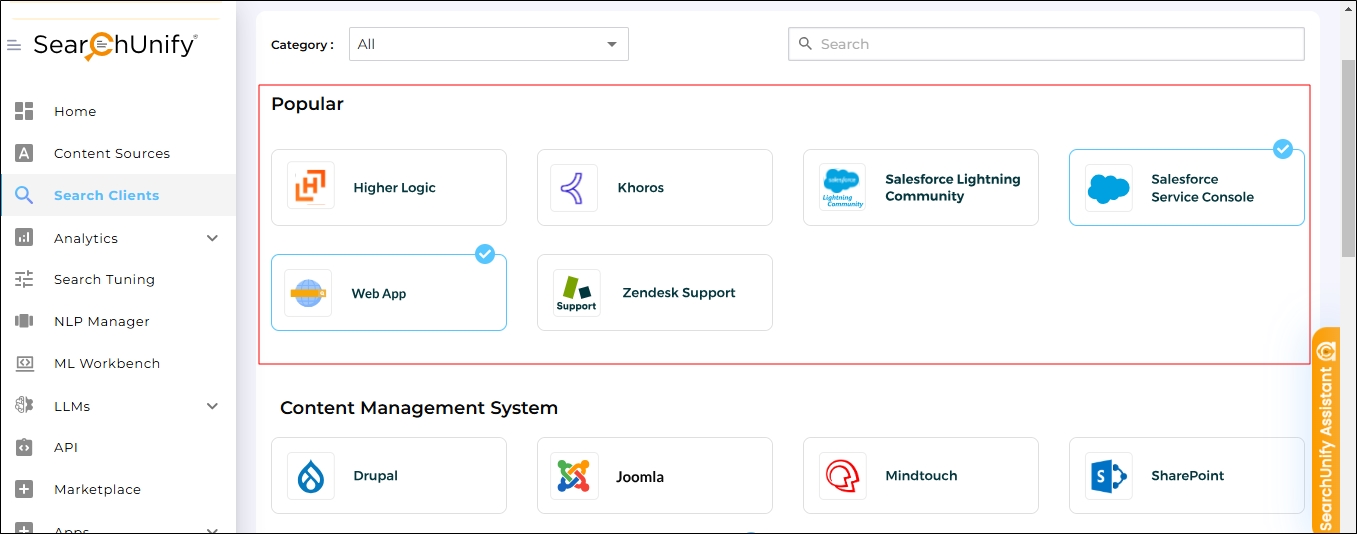Open the NLP Manager page

pos(101,321)
